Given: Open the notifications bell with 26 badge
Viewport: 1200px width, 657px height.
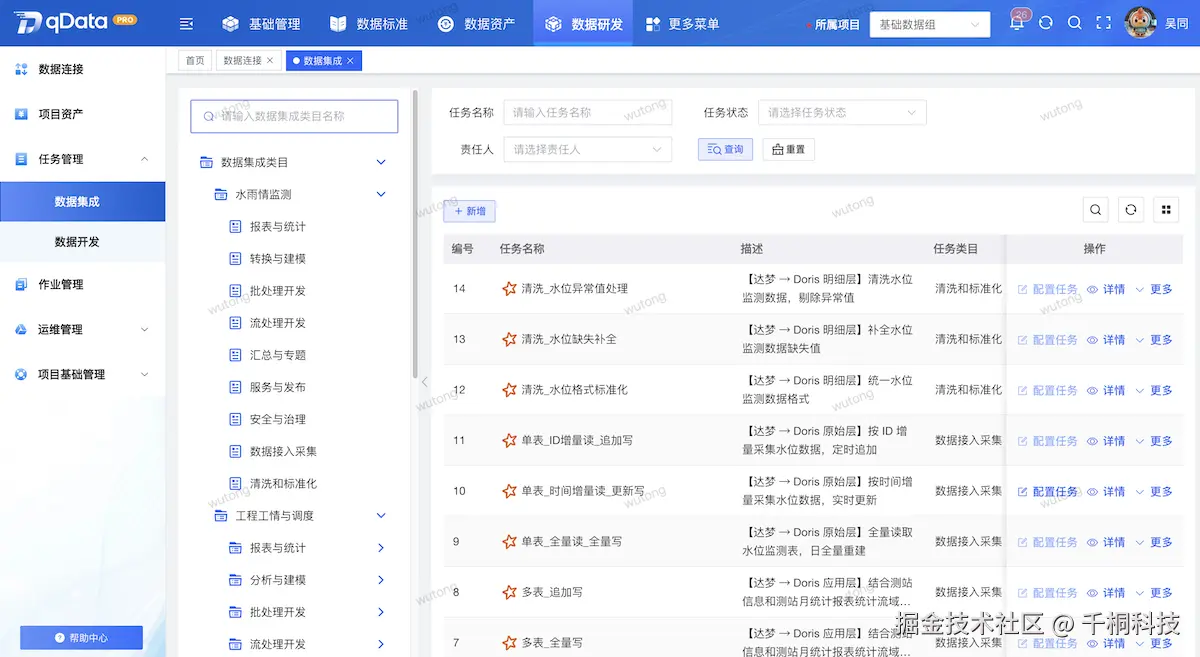Looking at the screenshot, I should [x=1016, y=21].
